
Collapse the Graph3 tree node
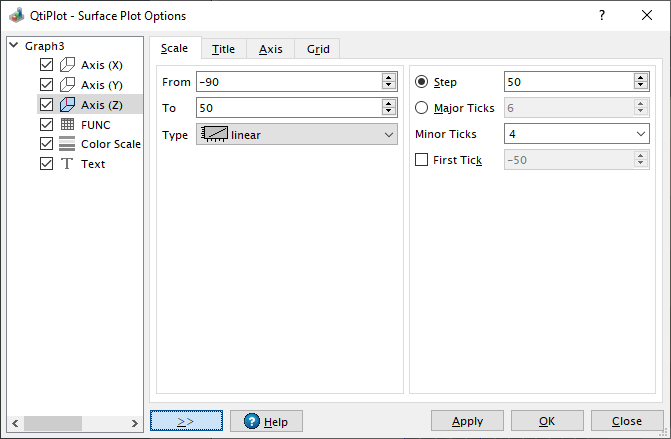13,46
